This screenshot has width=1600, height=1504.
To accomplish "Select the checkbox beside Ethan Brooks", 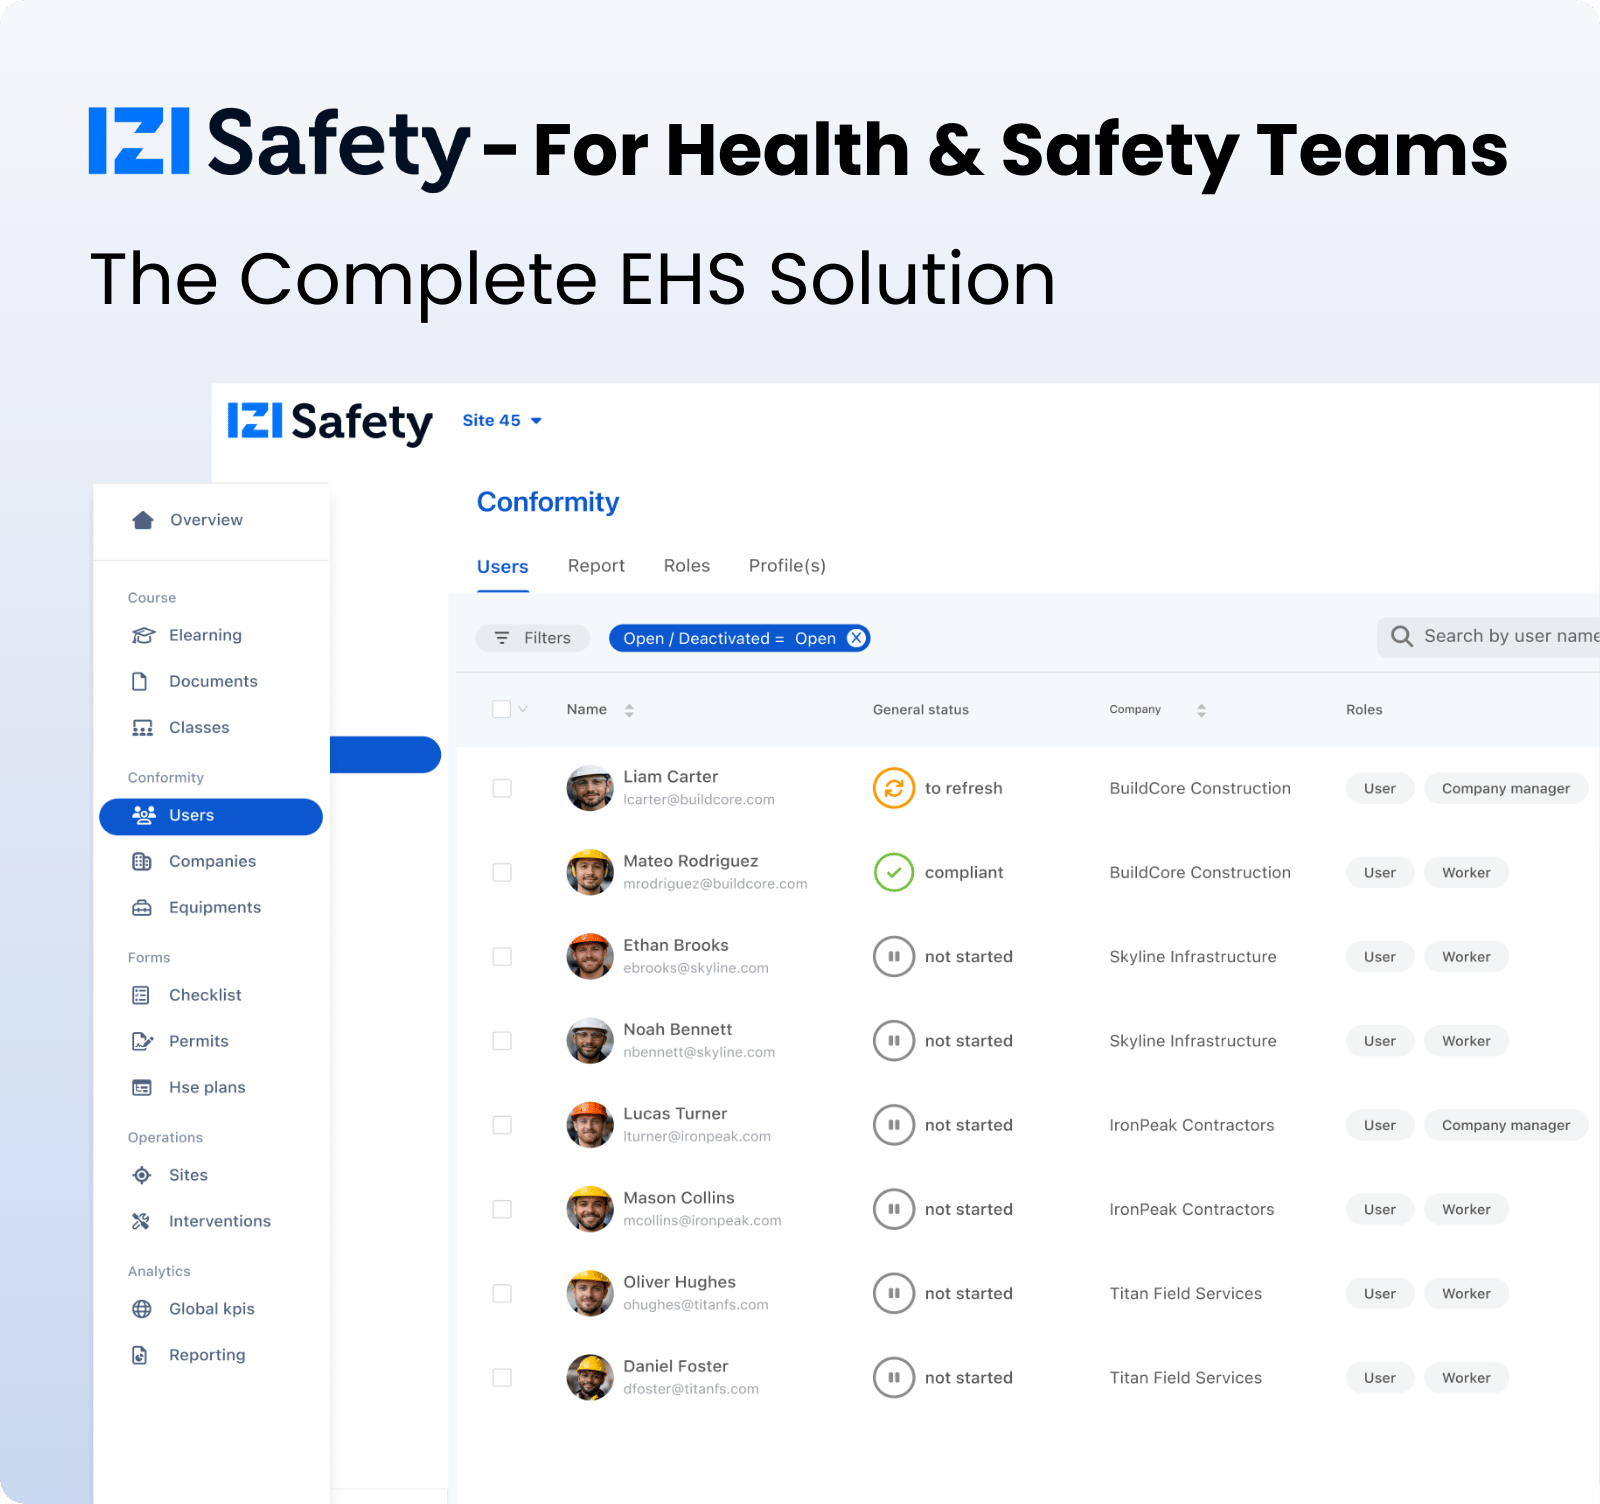I will pos(502,957).
